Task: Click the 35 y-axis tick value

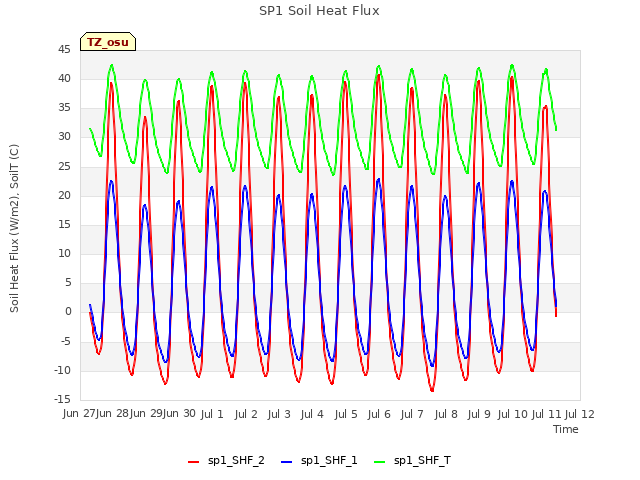Action: coord(64,108)
